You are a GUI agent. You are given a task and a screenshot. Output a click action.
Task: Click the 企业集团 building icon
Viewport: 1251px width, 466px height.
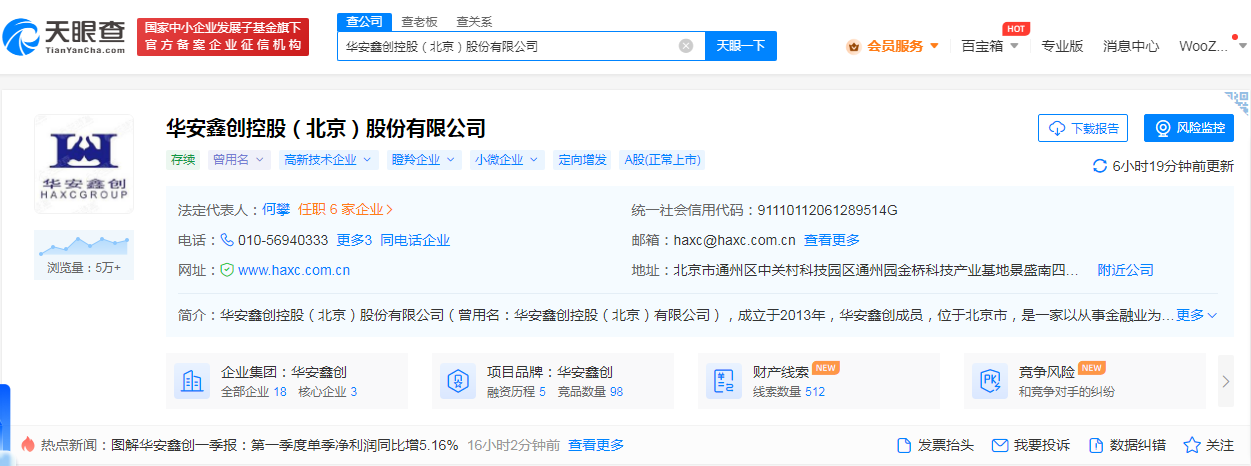[x=192, y=380]
